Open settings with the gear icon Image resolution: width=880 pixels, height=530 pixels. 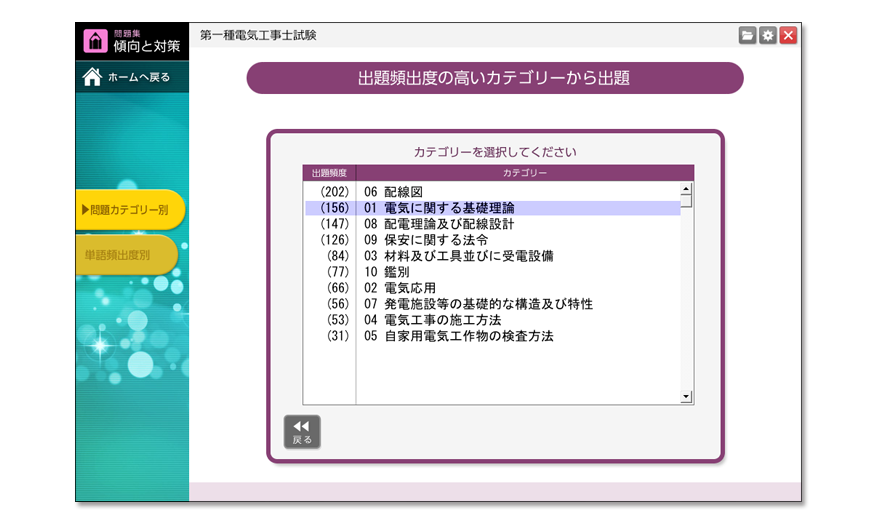pos(768,35)
